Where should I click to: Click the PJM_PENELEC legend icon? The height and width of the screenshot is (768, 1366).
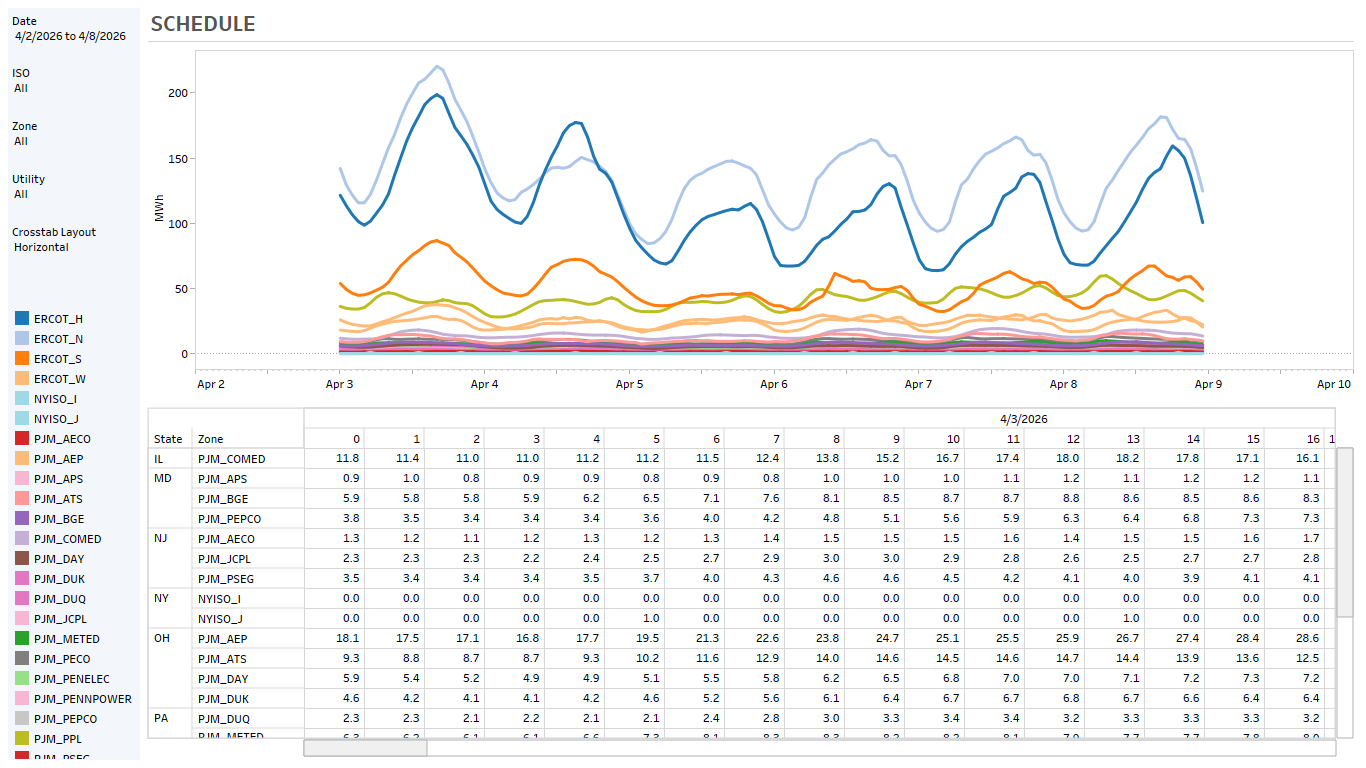(x=22, y=678)
